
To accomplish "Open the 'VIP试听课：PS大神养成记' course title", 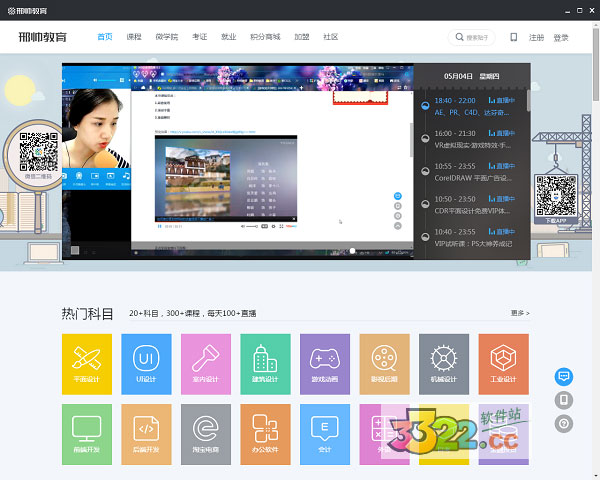I will pos(473,244).
